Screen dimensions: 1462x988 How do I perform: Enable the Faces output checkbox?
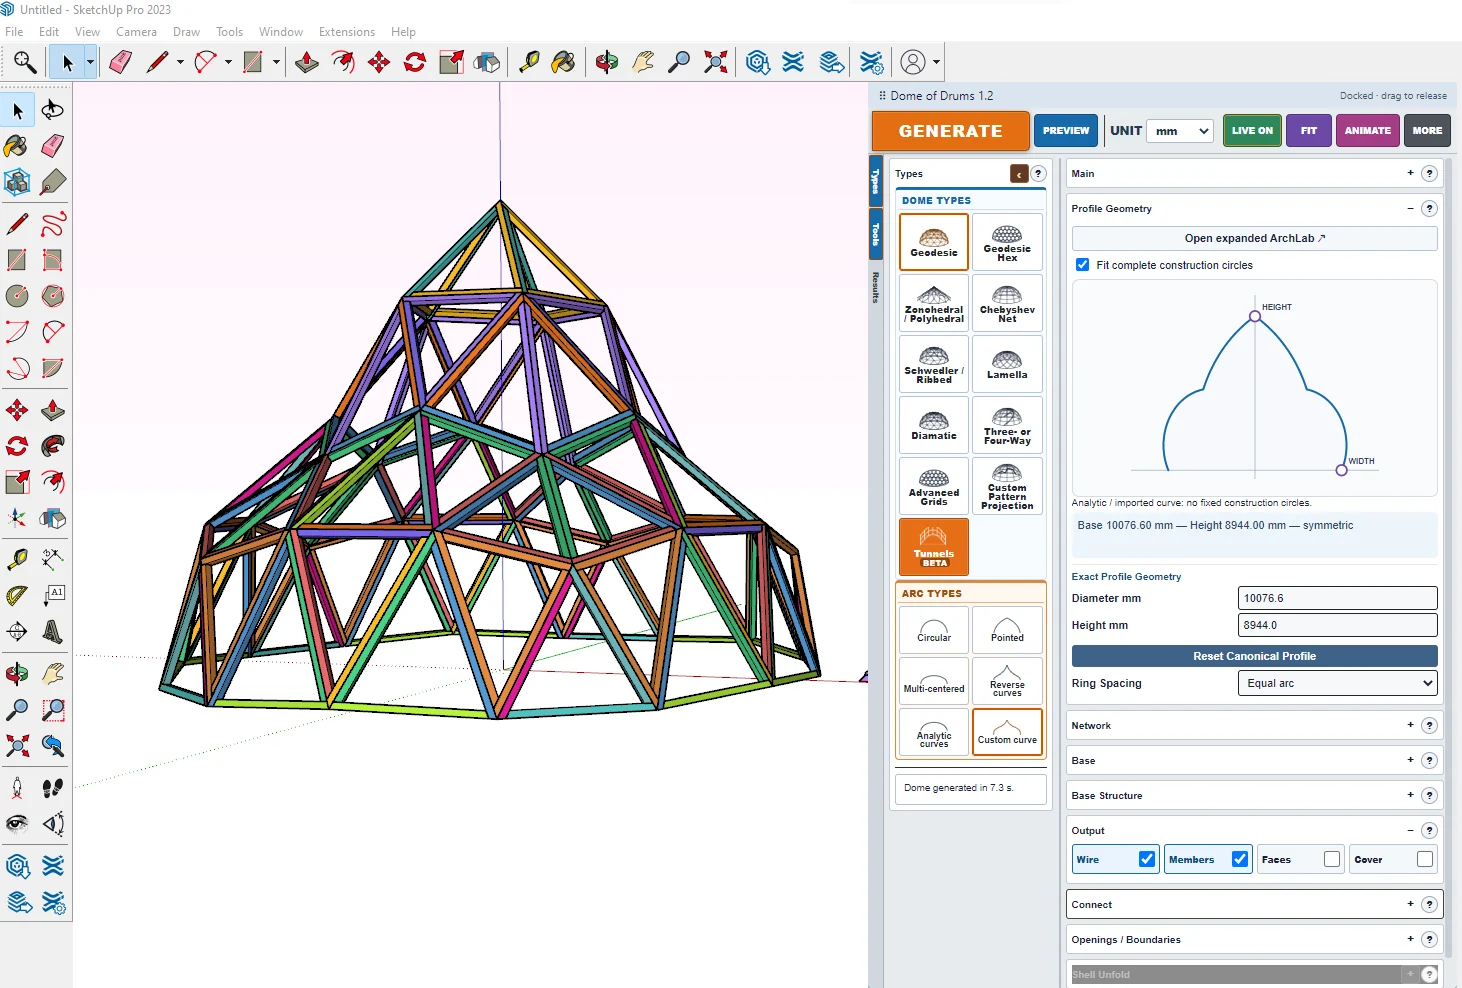(x=1332, y=859)
